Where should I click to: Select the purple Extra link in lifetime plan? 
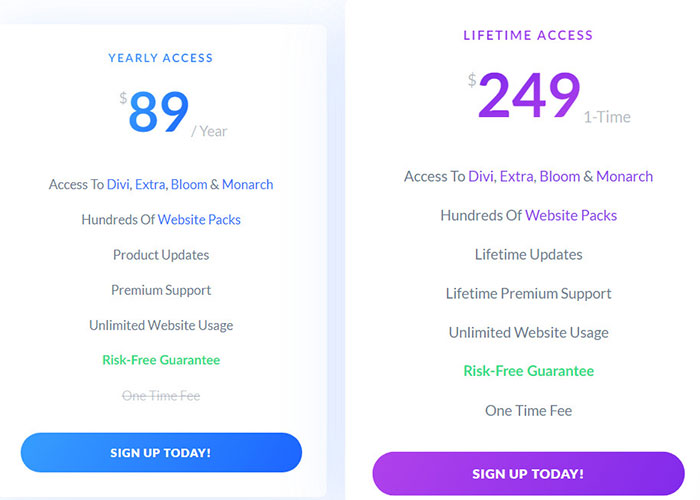pos(517,177)
